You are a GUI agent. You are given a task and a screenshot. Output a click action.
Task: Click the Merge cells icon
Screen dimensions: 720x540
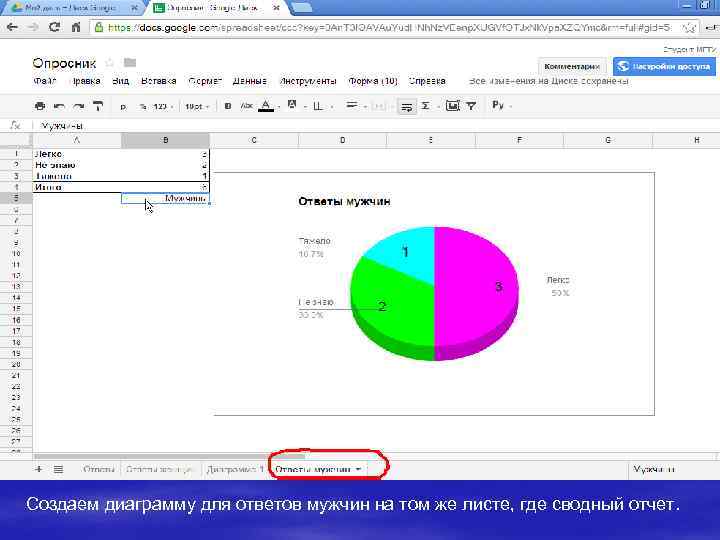(x=378, y=107)
